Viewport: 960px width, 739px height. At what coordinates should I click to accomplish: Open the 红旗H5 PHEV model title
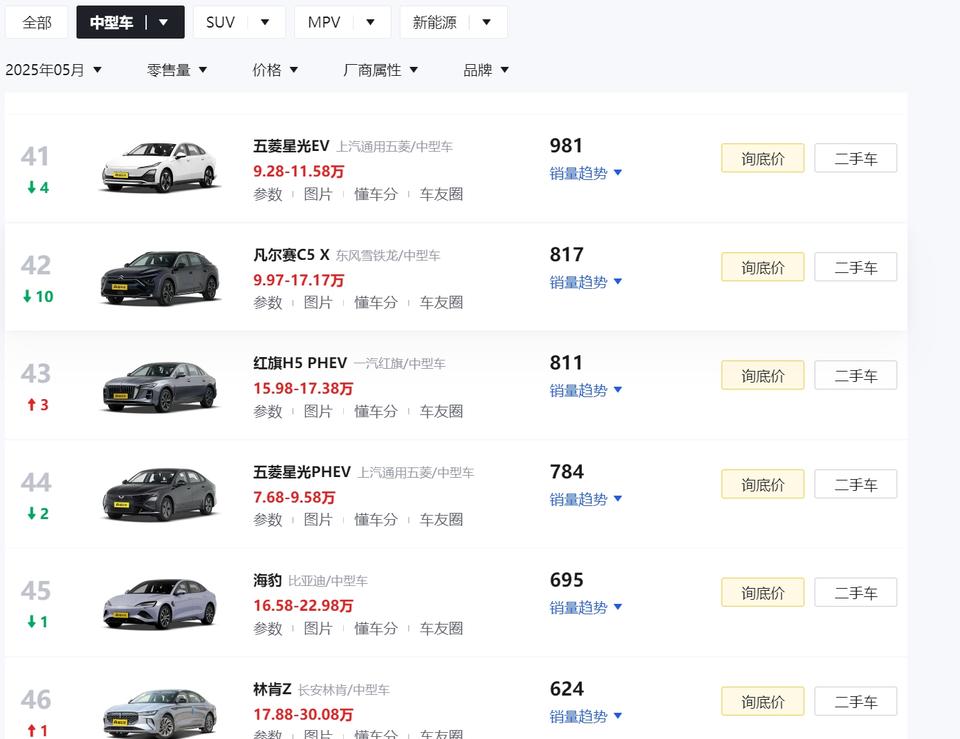click(x=300, y=363)
